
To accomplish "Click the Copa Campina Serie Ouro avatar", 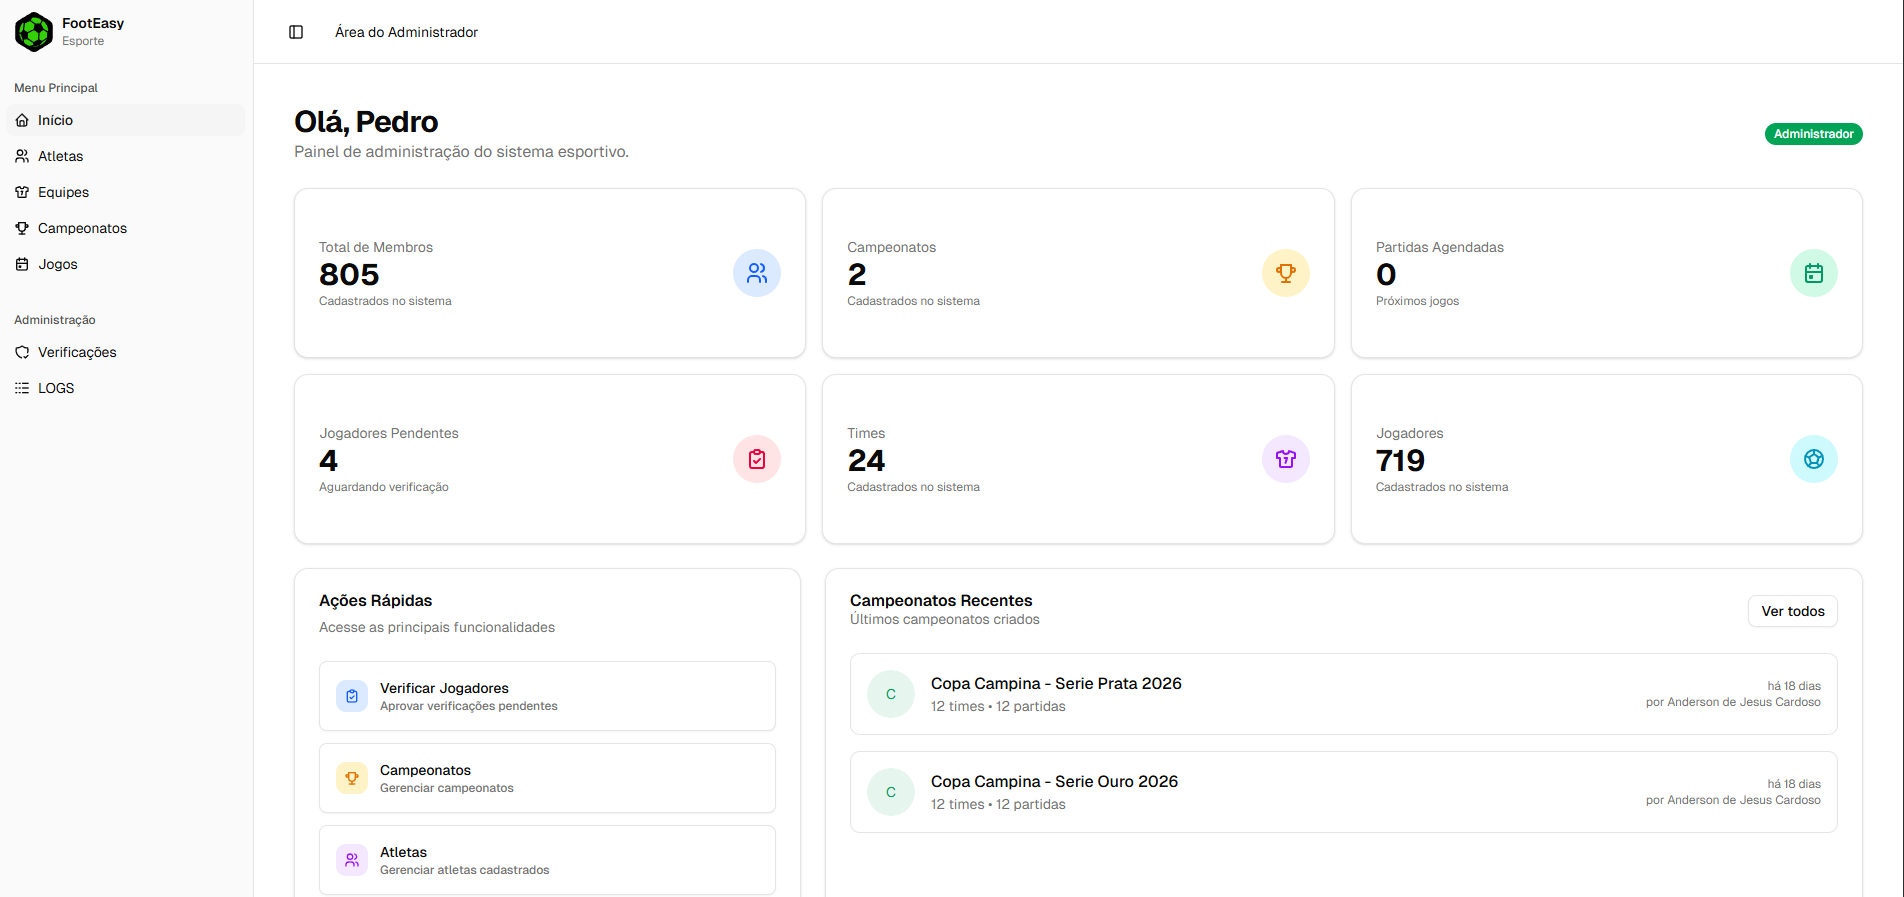I will (891, 792).
